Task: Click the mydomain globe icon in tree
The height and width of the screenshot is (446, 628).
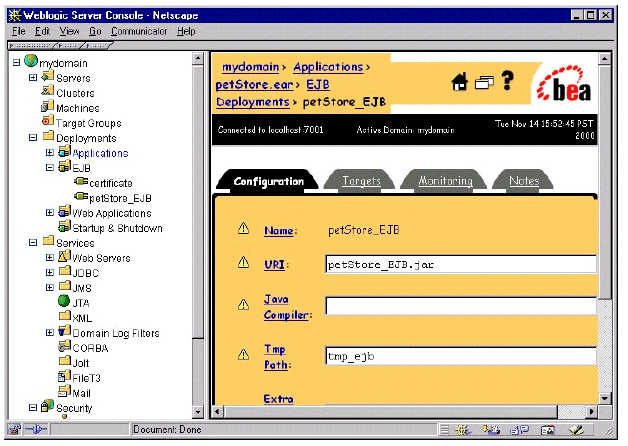Action: 31,62
